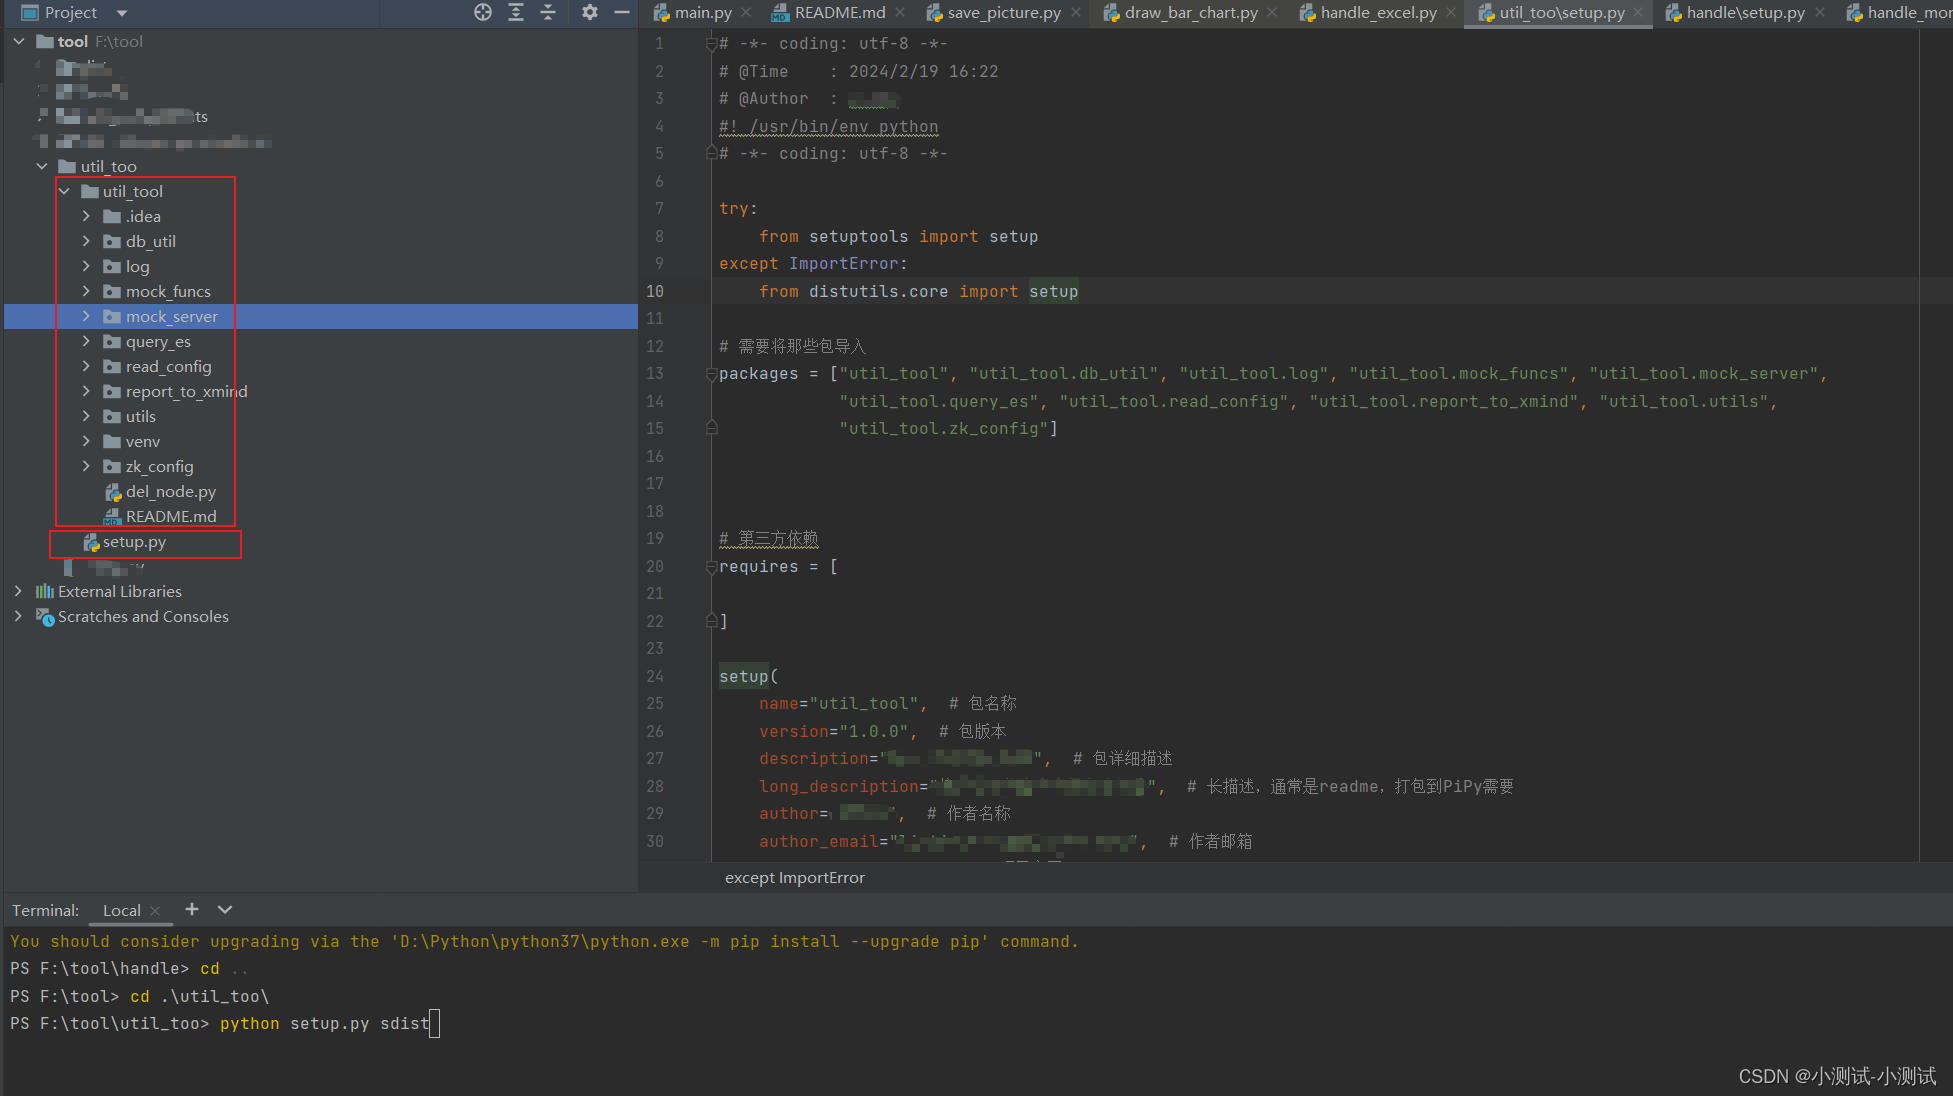Expand the read_config folder
The width and height of the screenshot is (1953, 1096).
tap(86, 366)
